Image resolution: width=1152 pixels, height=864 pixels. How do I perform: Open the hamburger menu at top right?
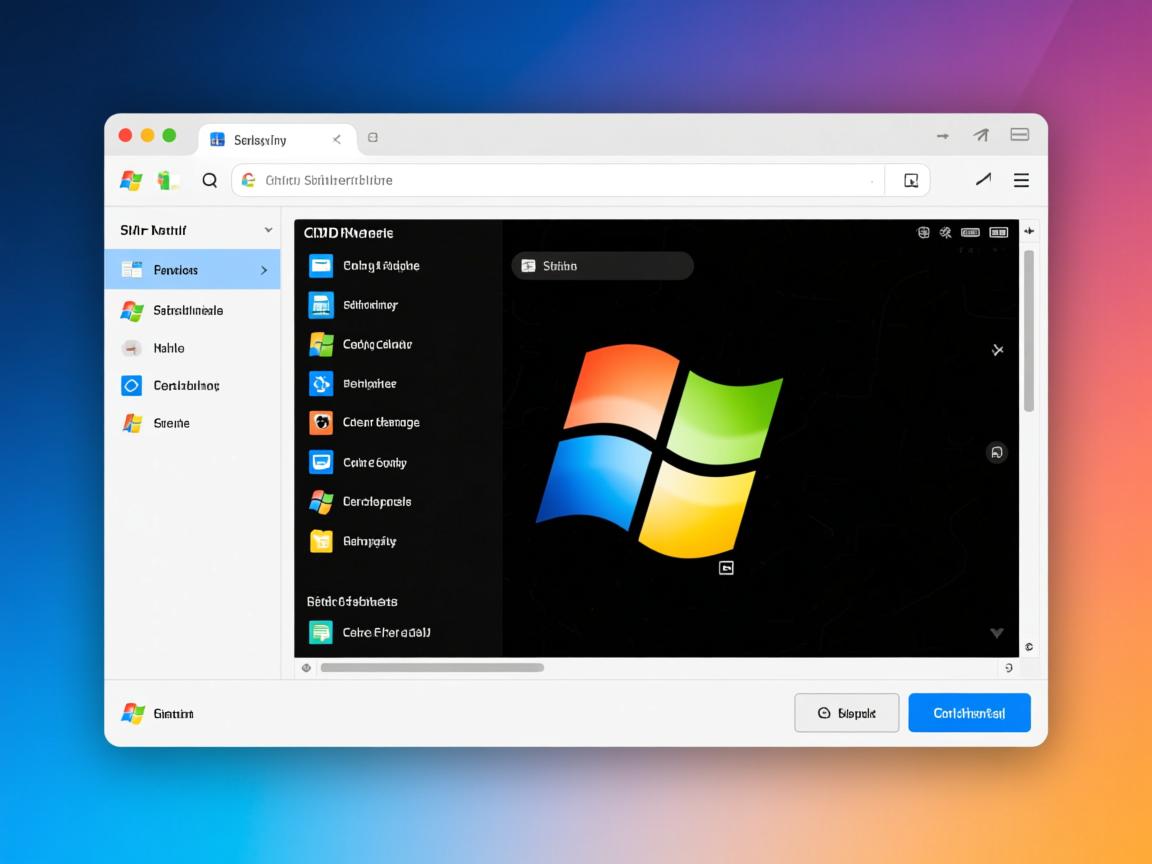tap(1021, 180)
